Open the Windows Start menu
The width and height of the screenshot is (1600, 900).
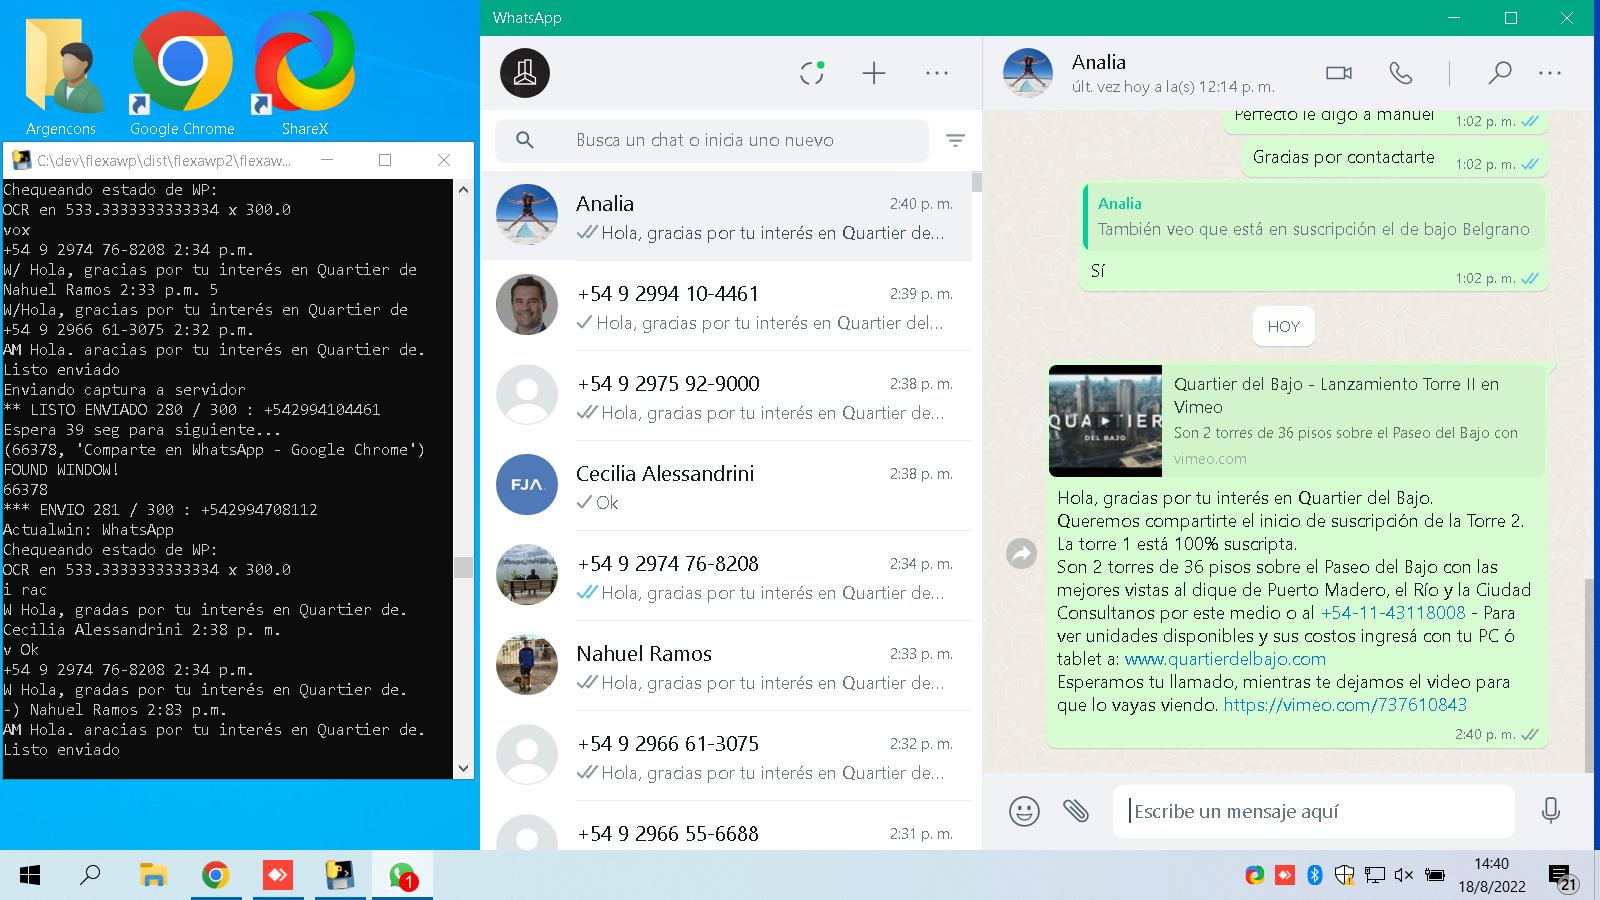tap(30, 876)
